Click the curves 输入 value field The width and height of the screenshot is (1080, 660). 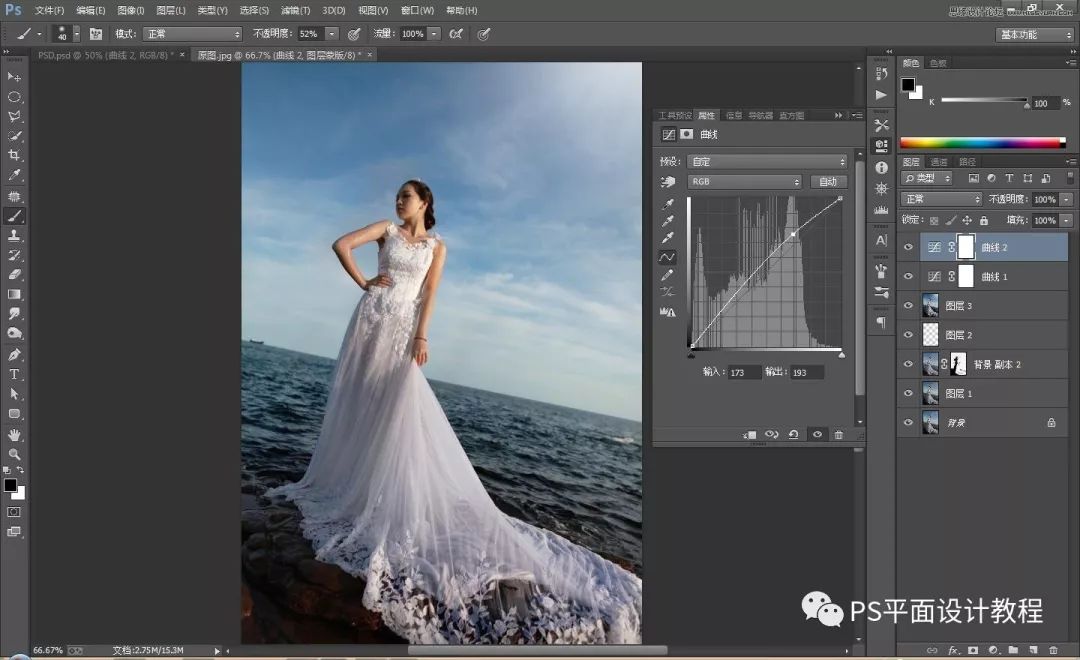[x=745, y=372]
